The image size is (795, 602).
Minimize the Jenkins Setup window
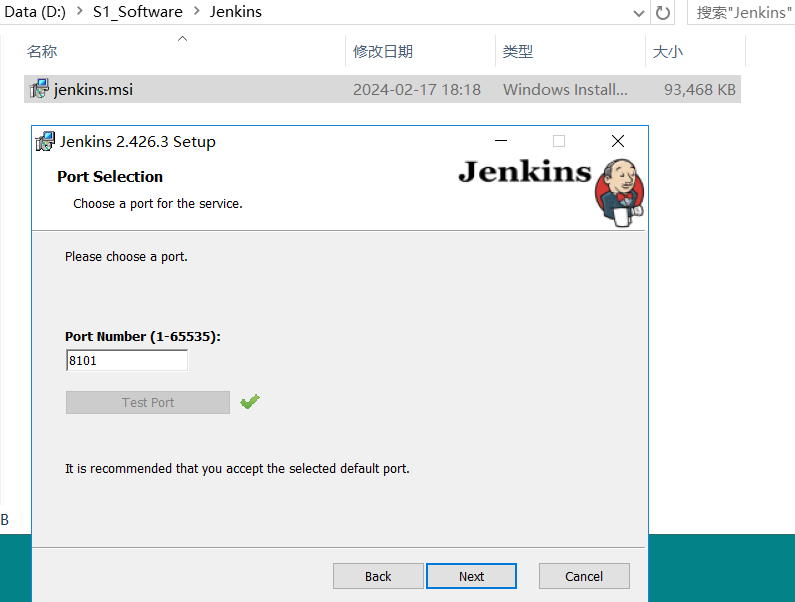(x=501, y=140)
